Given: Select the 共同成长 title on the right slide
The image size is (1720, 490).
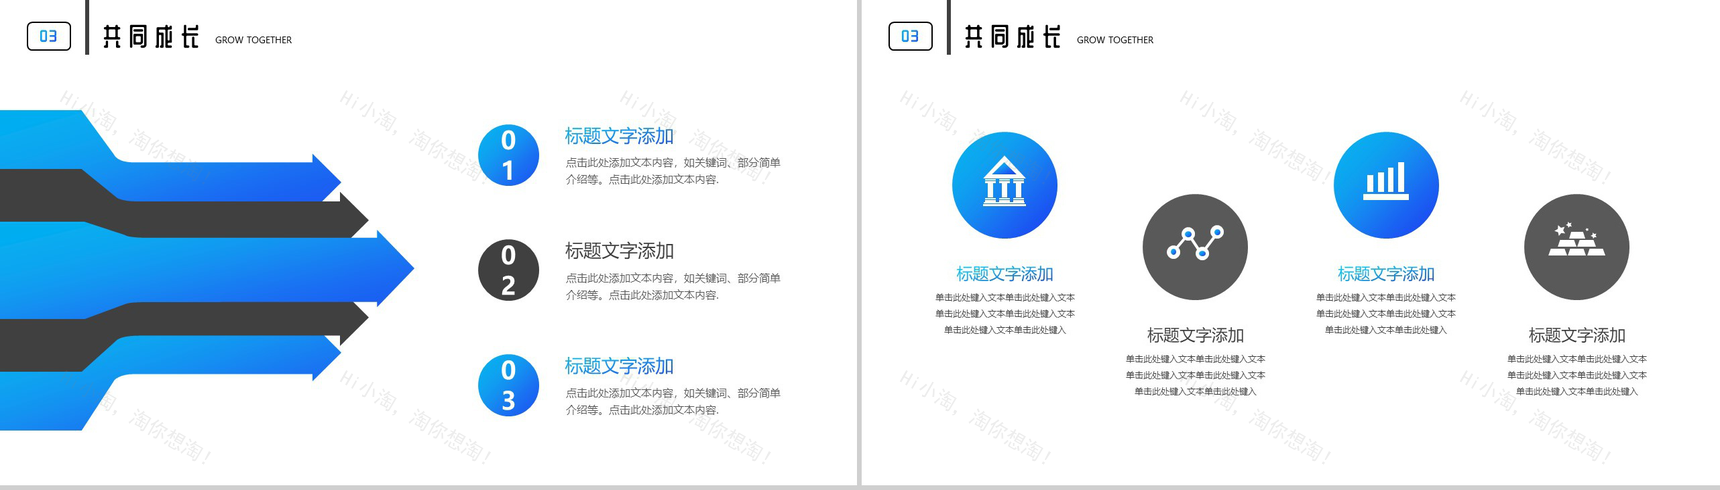Looking at the screenshot, I should 1012,38.
